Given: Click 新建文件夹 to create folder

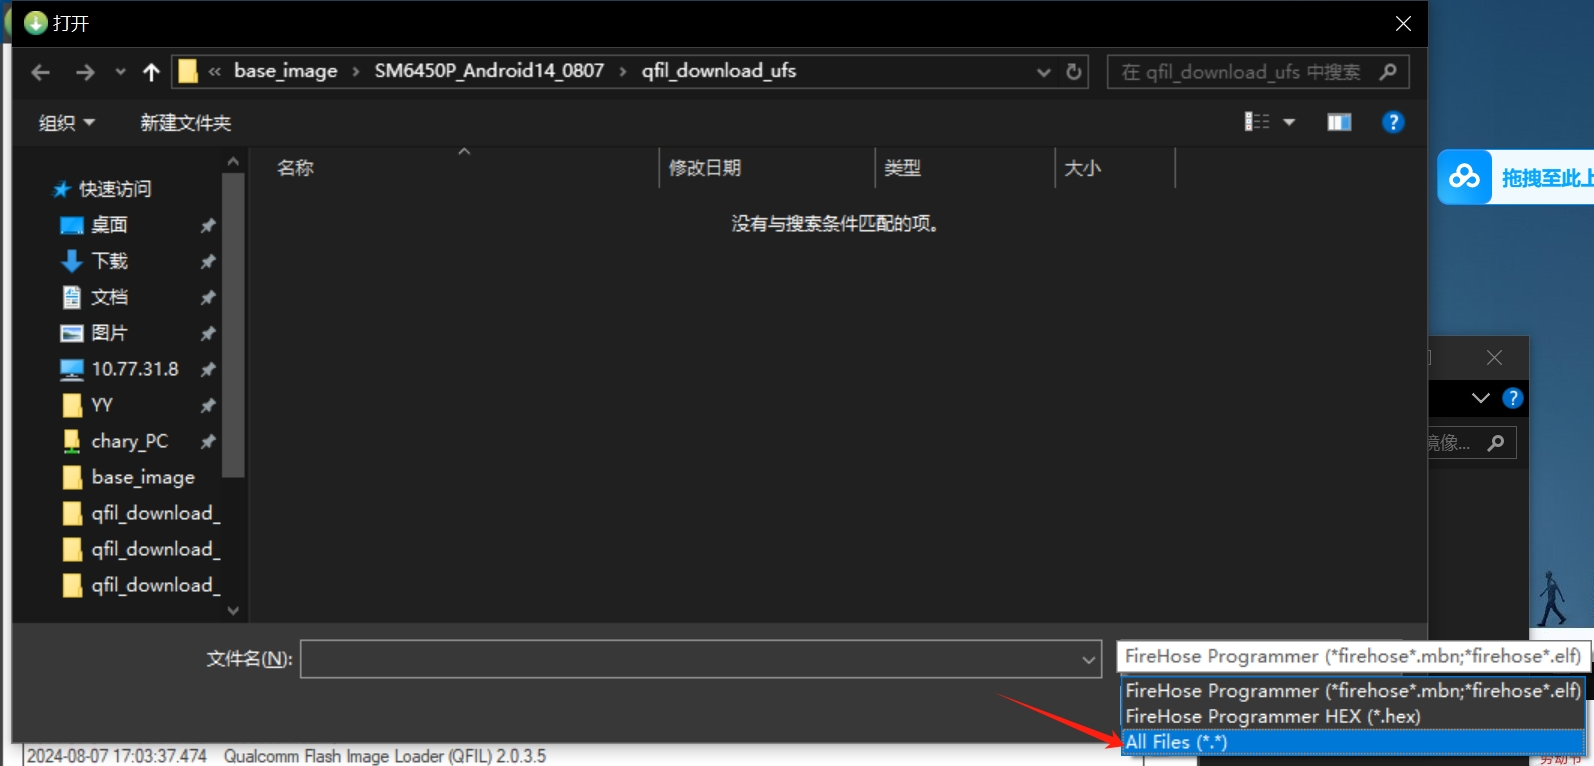Looking at the screenshot, I should point(185,123).
